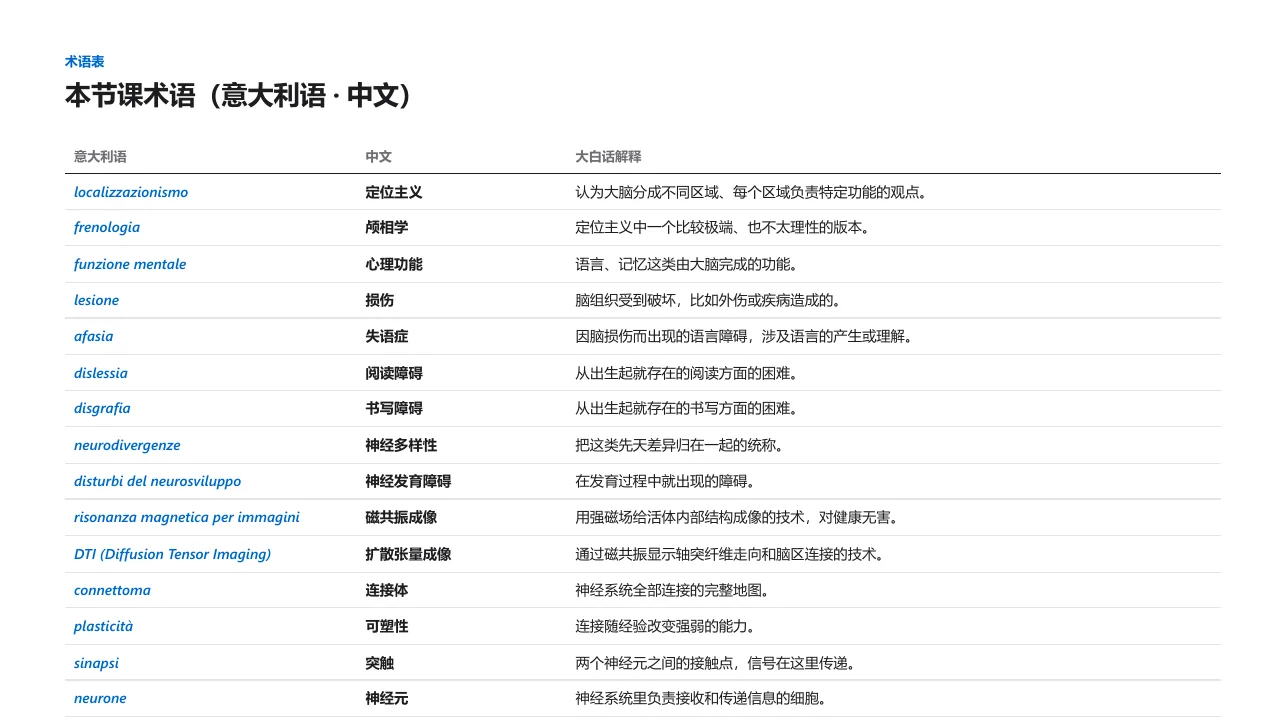Select the Chinese term '颅相学'
Viewport: 1287px width, 723px height.
[387, 227]
